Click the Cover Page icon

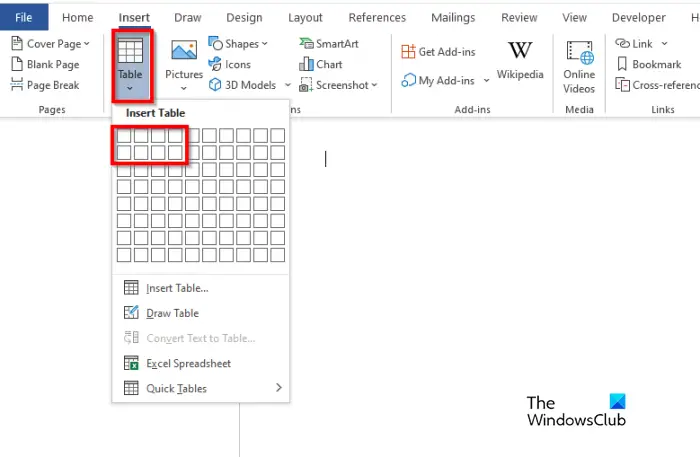click(17, 43)
